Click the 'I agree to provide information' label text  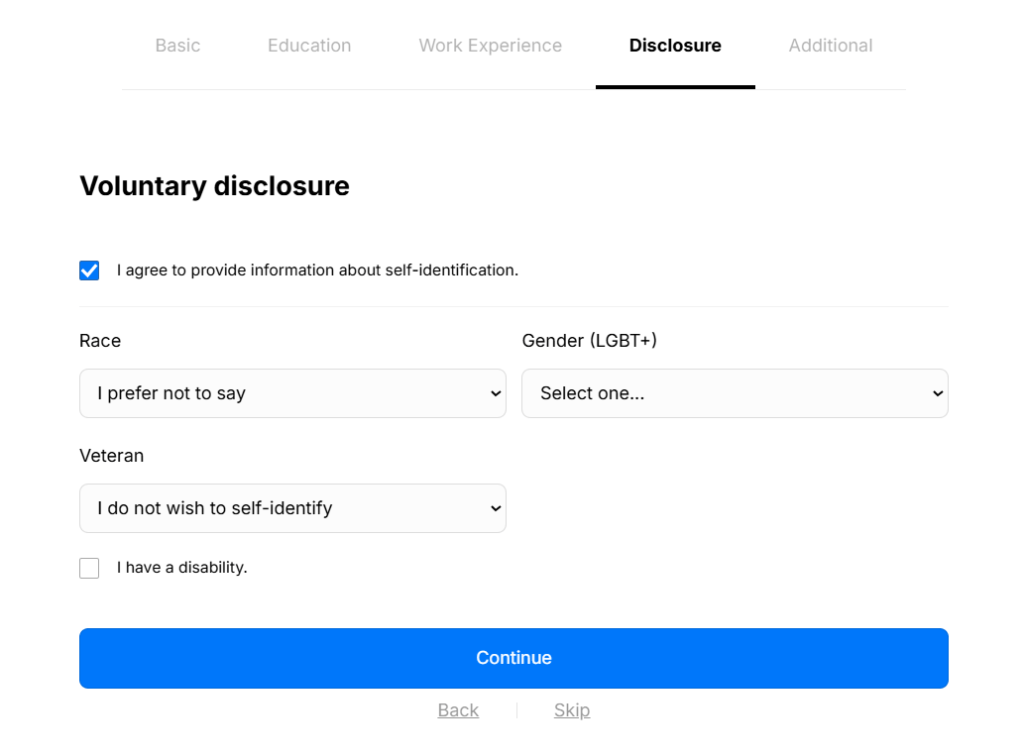317,270
